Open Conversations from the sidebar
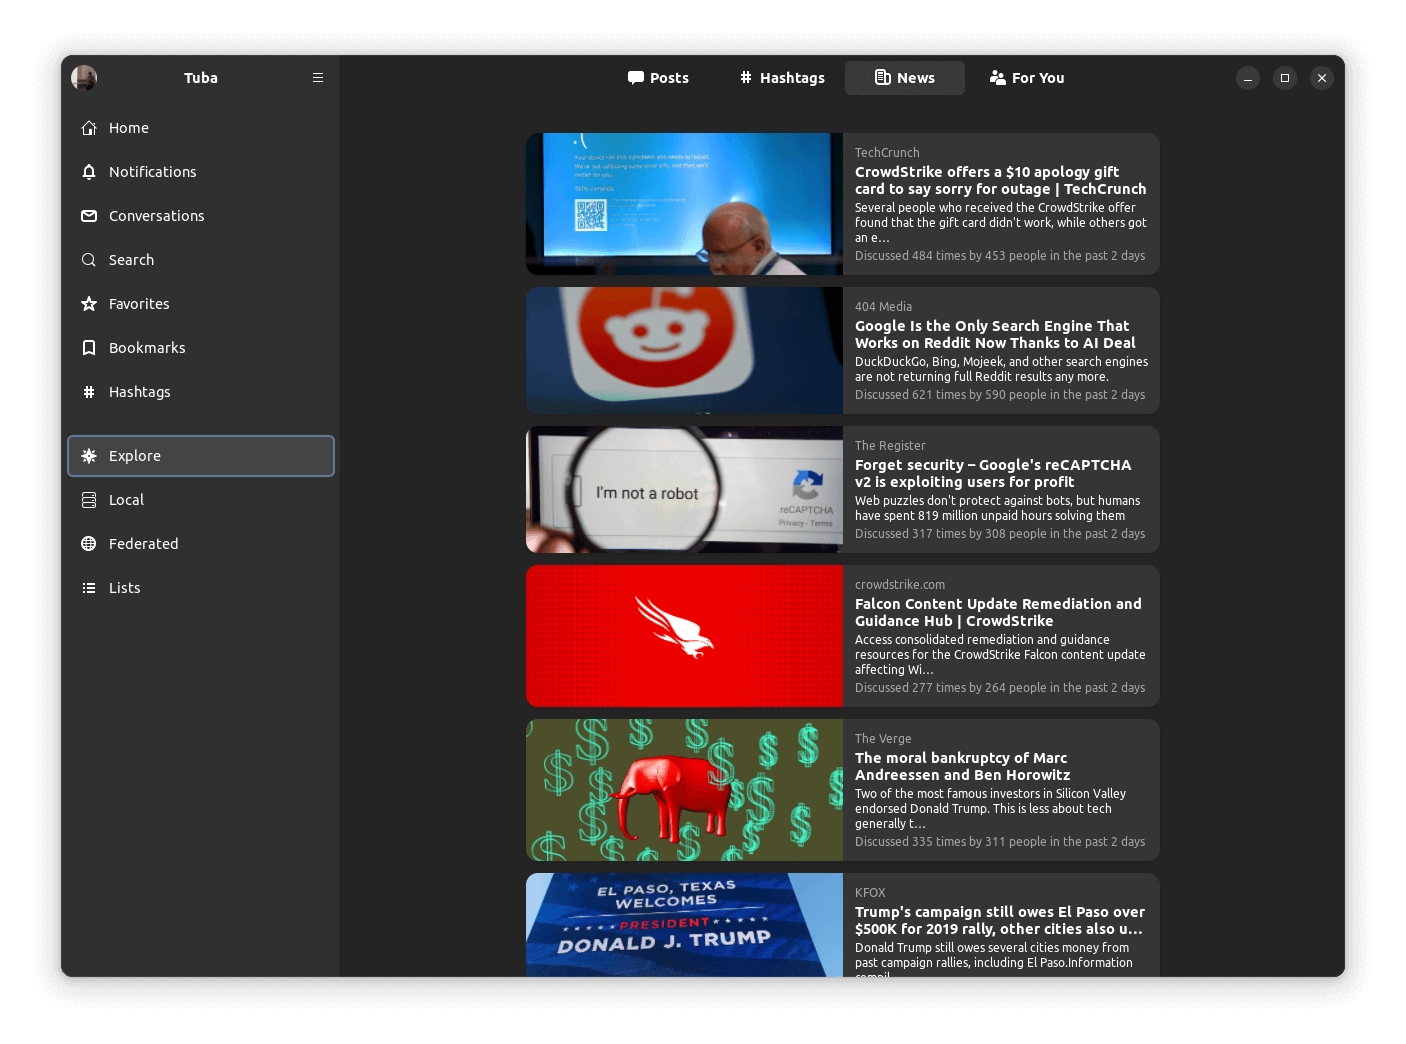Screen dimensions: 1406x1044 156,216
